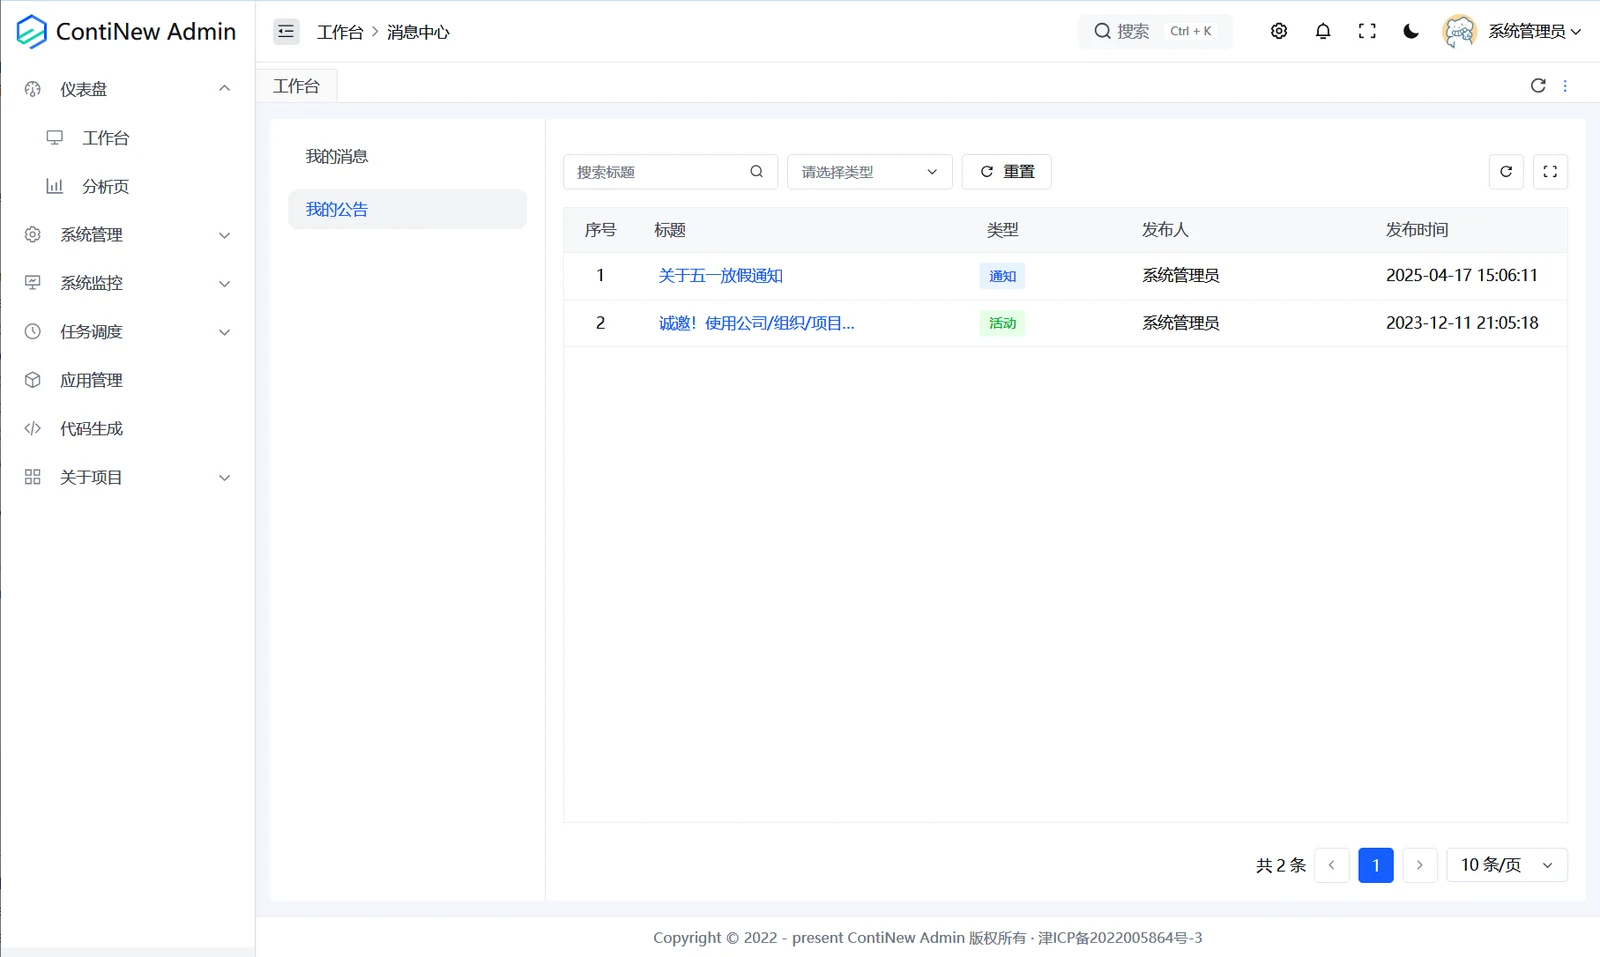Open the settings gear icon in header
1600x957 pixels.
1279,31
